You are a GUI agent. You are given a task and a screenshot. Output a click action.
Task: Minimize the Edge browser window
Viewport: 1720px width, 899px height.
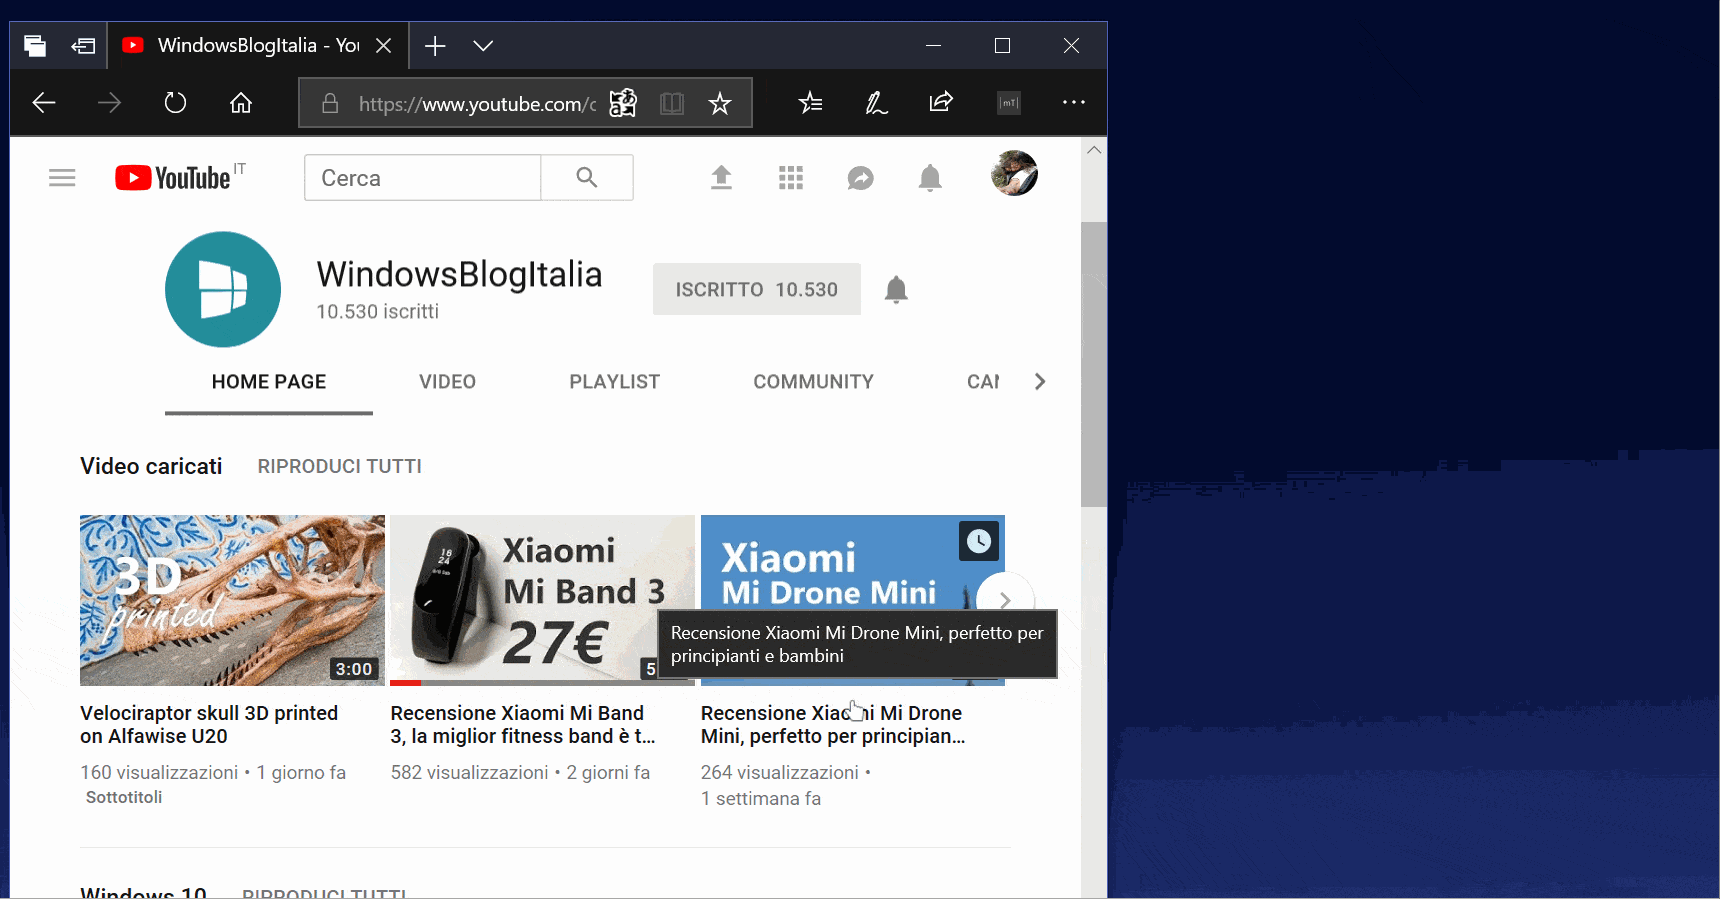pos(933,46)
